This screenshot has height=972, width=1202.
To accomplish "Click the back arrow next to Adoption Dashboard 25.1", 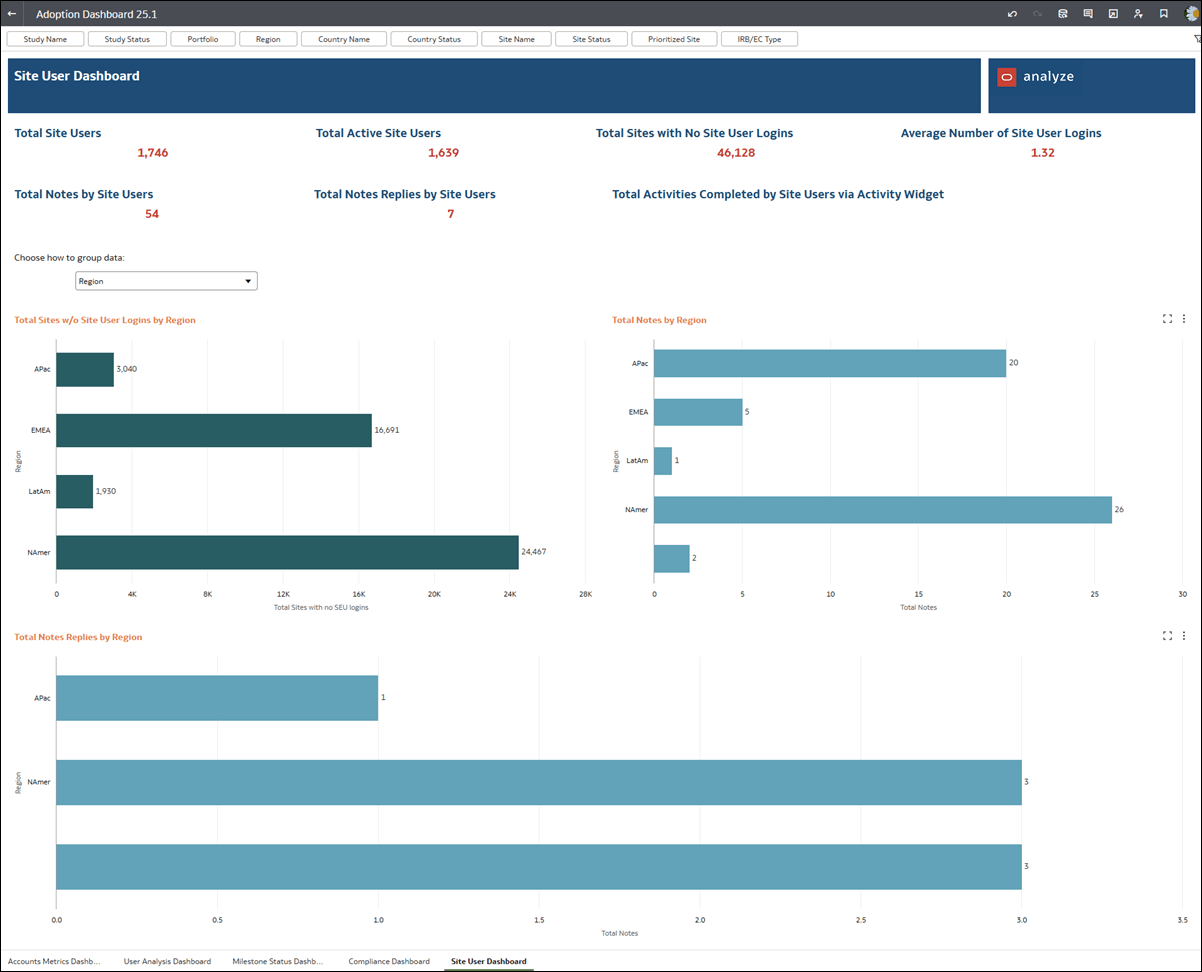I will (x=11, y=13).
